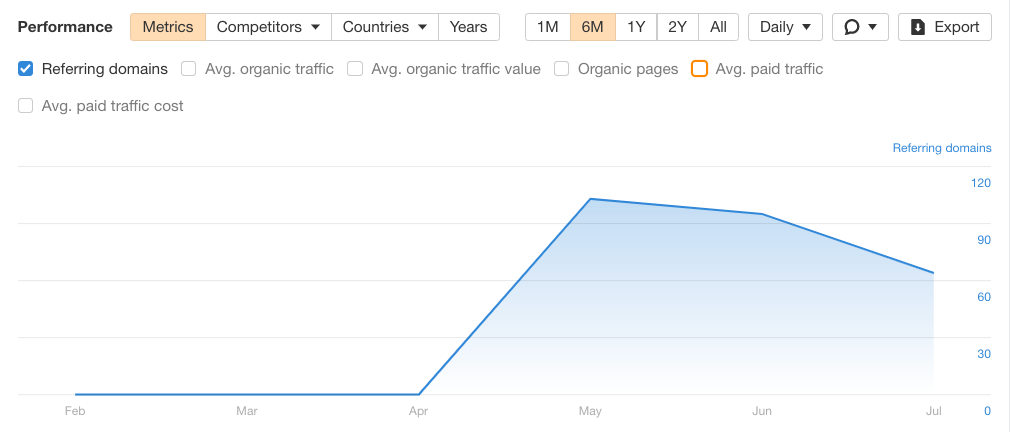Show All time data
1010x432 pixels.
[718, 27]
